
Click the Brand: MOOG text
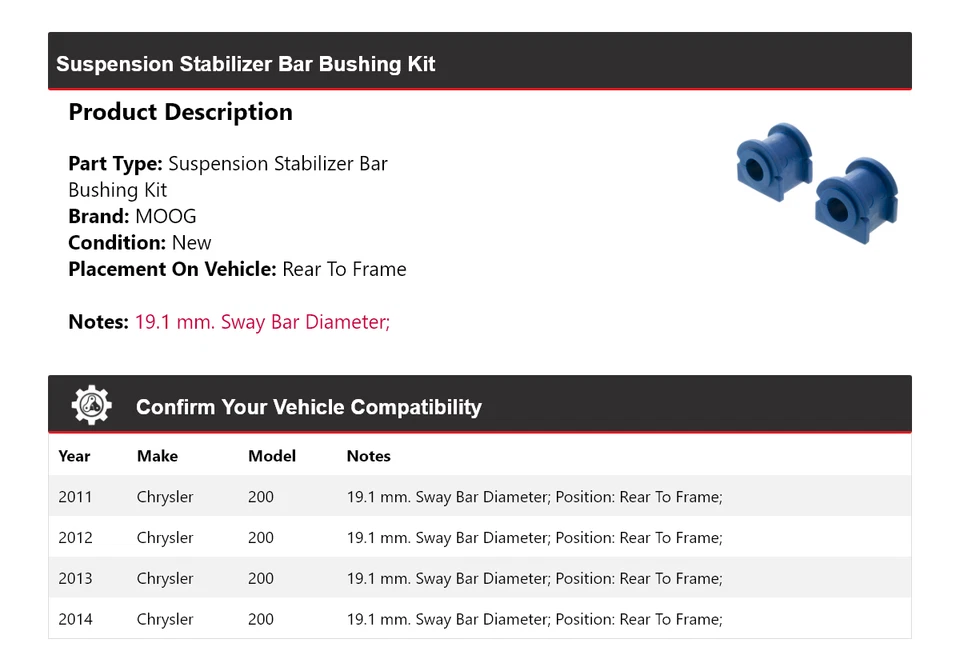132,216
